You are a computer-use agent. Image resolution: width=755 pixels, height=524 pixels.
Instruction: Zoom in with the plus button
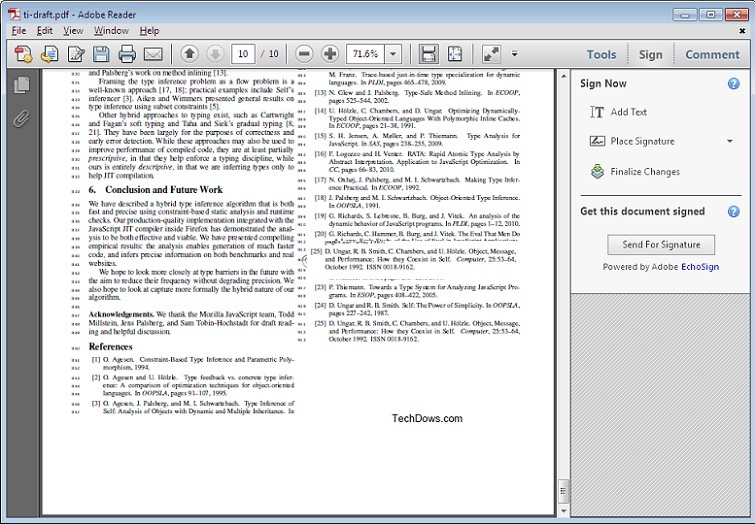point(330,54)
